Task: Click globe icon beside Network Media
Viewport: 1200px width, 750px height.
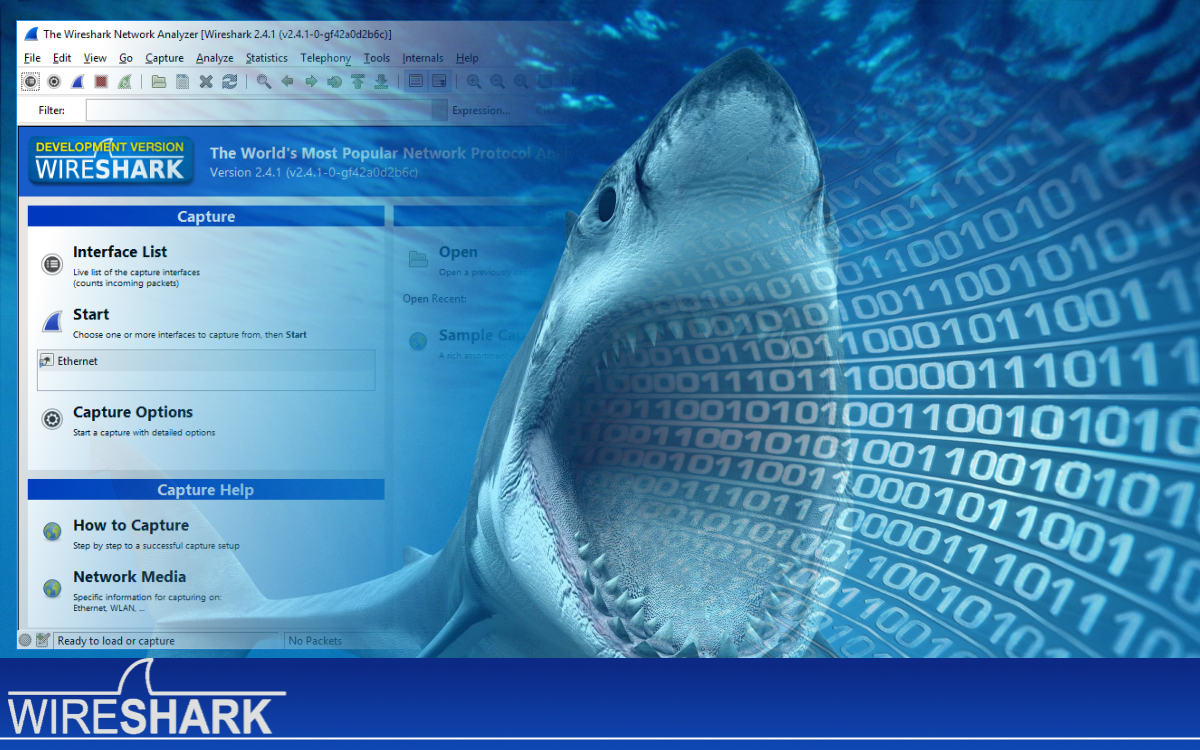Action: tap(52, 589)
